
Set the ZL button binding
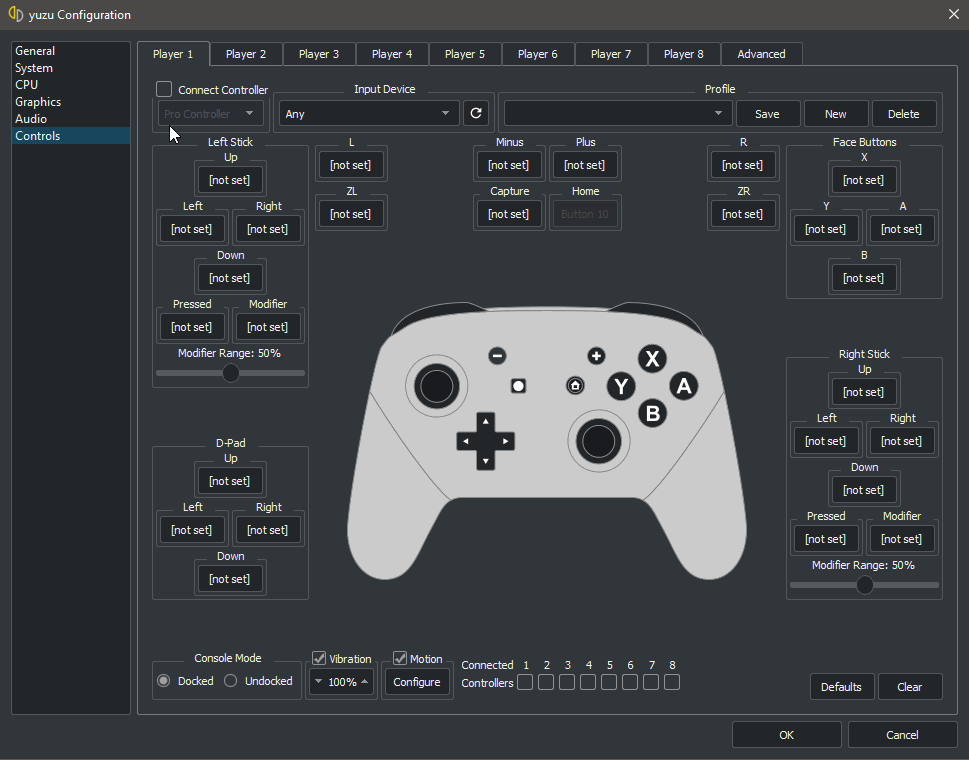351,214
